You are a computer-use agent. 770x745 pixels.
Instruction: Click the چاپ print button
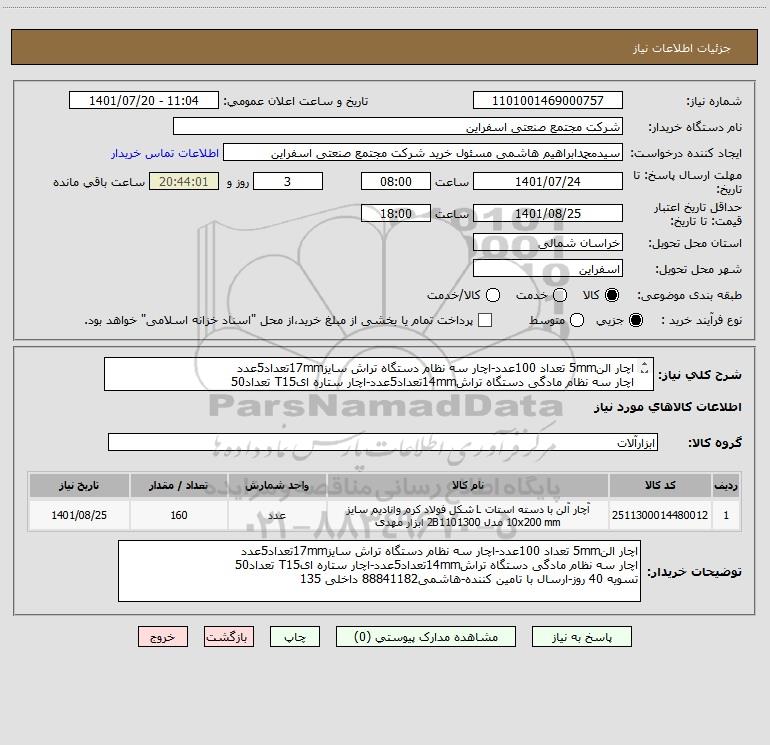(x=295, y=637)
